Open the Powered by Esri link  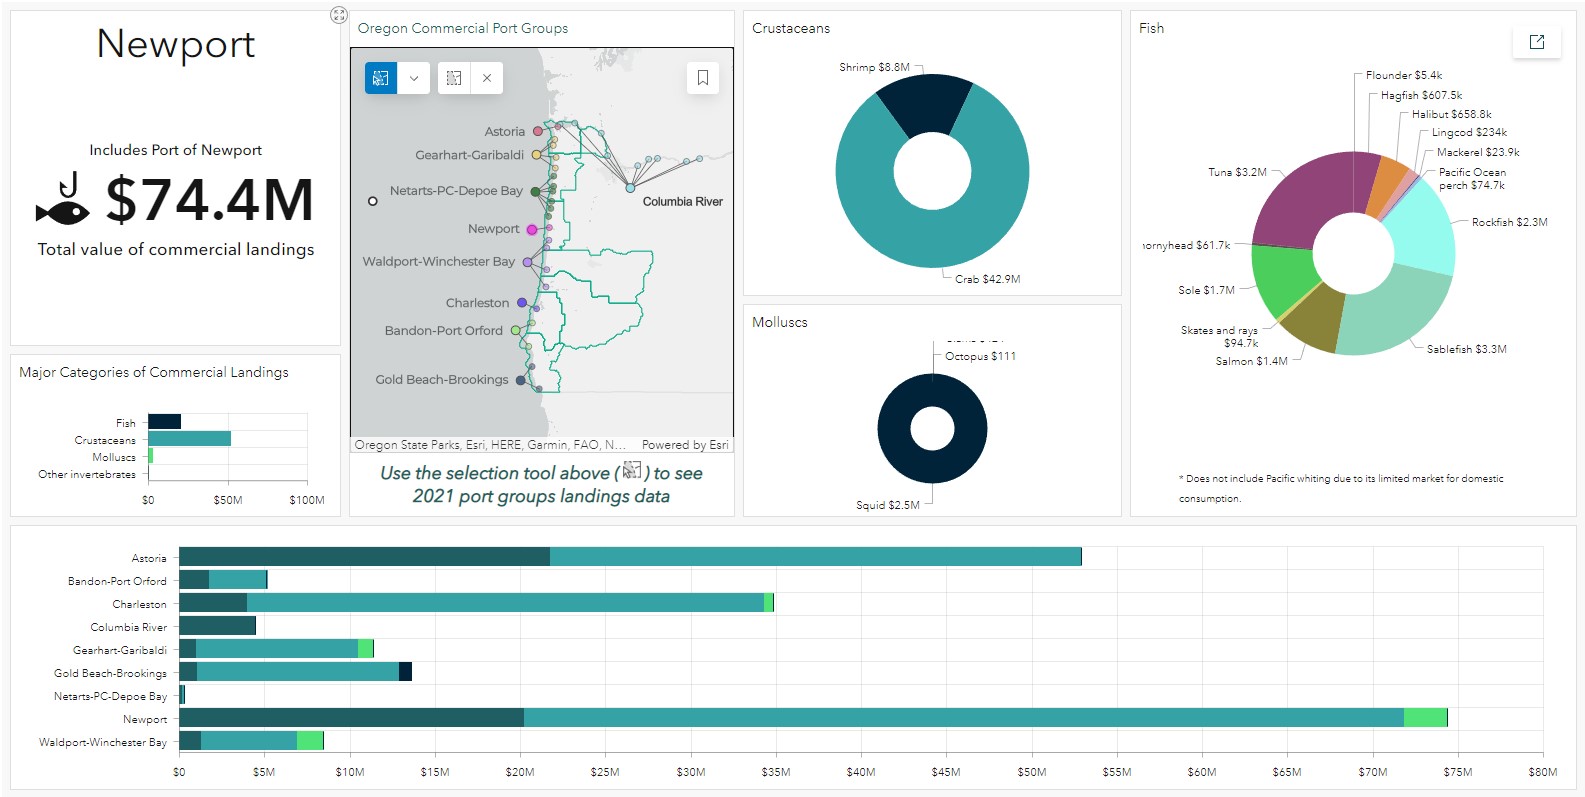coord(685,445)
